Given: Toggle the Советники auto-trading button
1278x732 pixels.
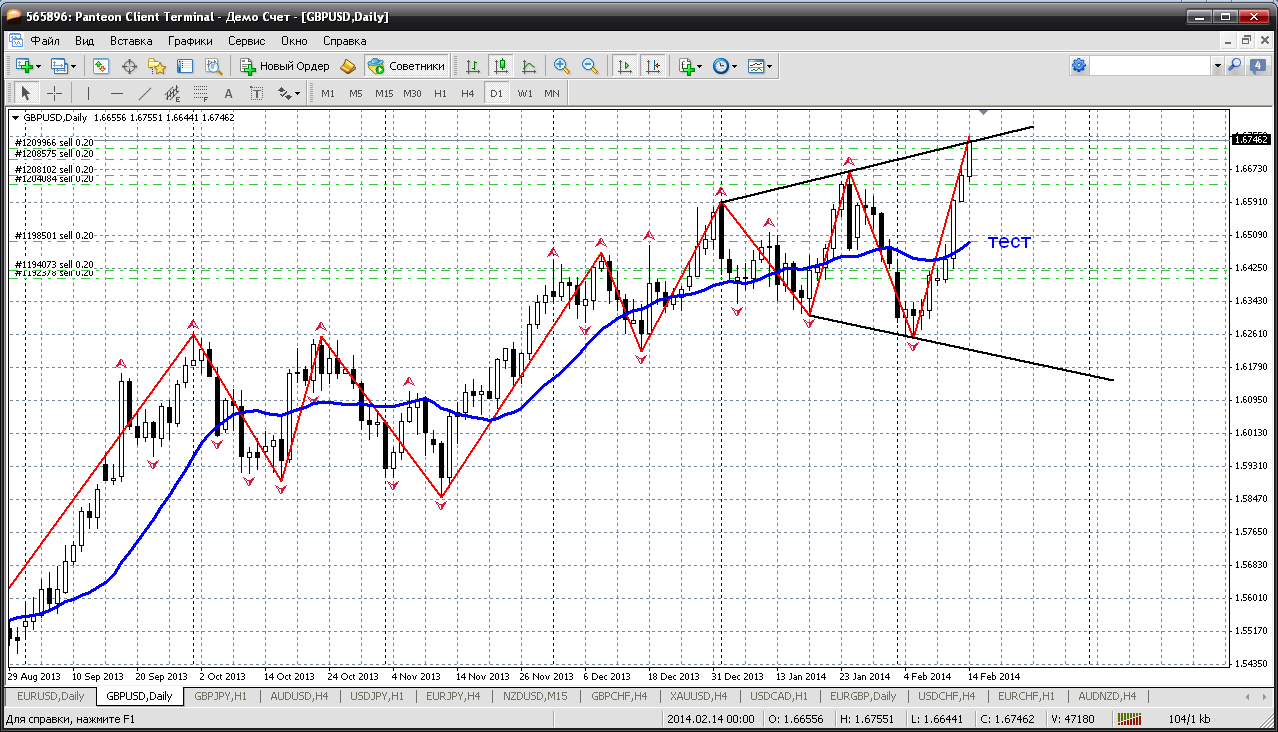Looking at the screenshot, I should (x=407, y=66).
